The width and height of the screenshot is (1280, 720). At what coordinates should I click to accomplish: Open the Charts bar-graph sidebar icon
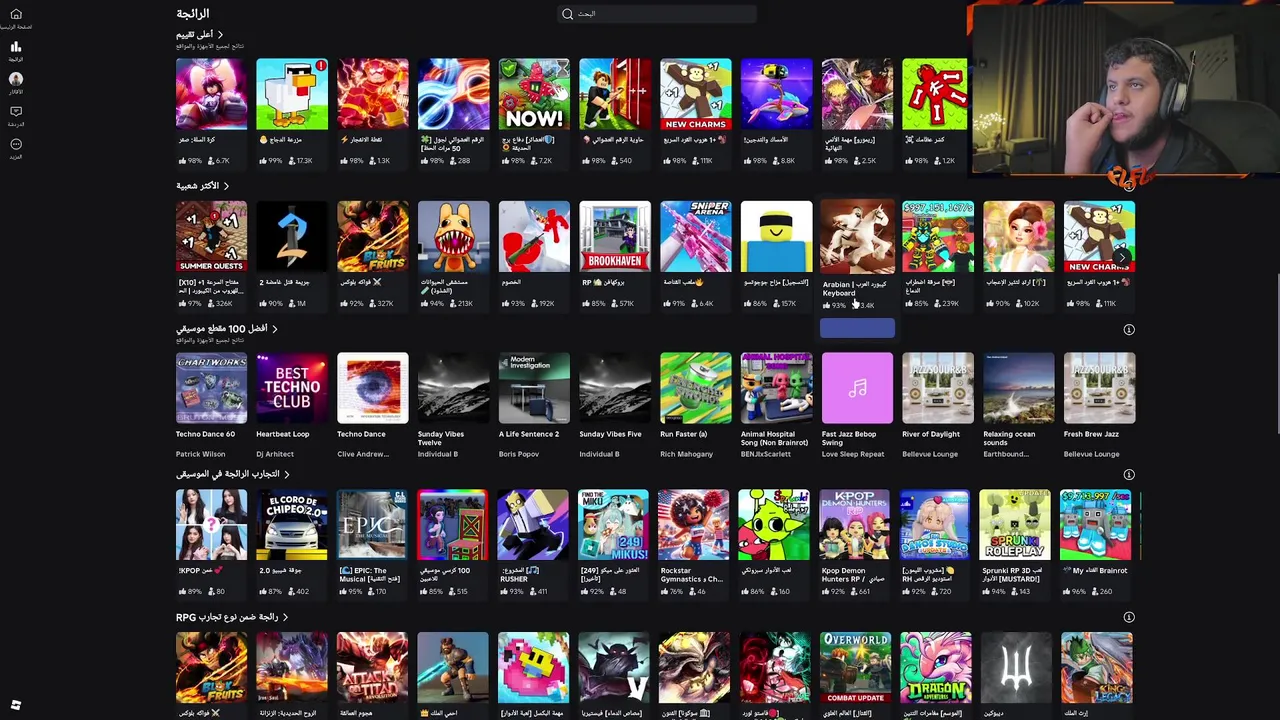tap(16, 47)
